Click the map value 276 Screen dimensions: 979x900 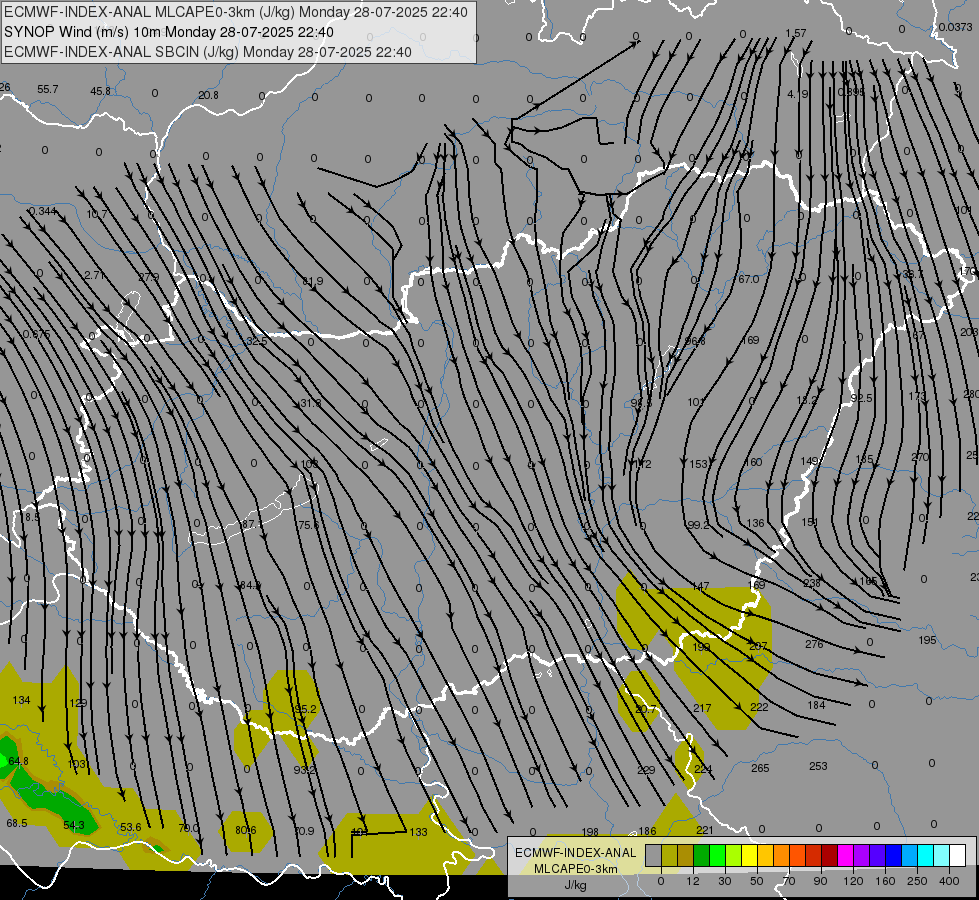coord(814,644)
